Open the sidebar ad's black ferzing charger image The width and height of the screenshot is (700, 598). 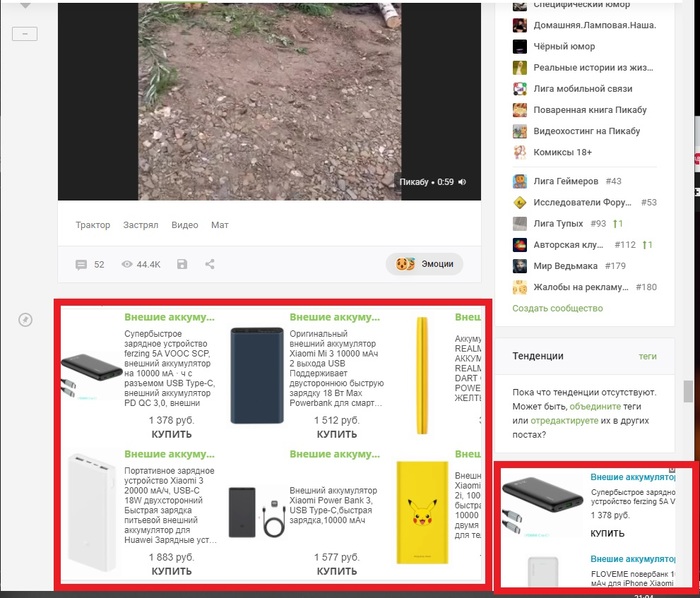[x=542, y=506]
